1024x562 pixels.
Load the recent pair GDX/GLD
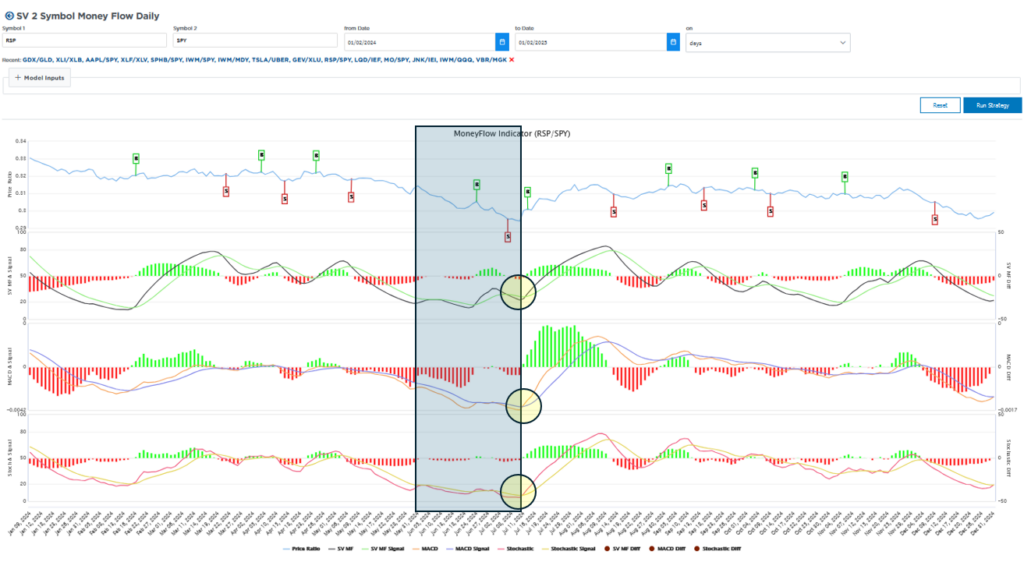(x=38, y=59)
